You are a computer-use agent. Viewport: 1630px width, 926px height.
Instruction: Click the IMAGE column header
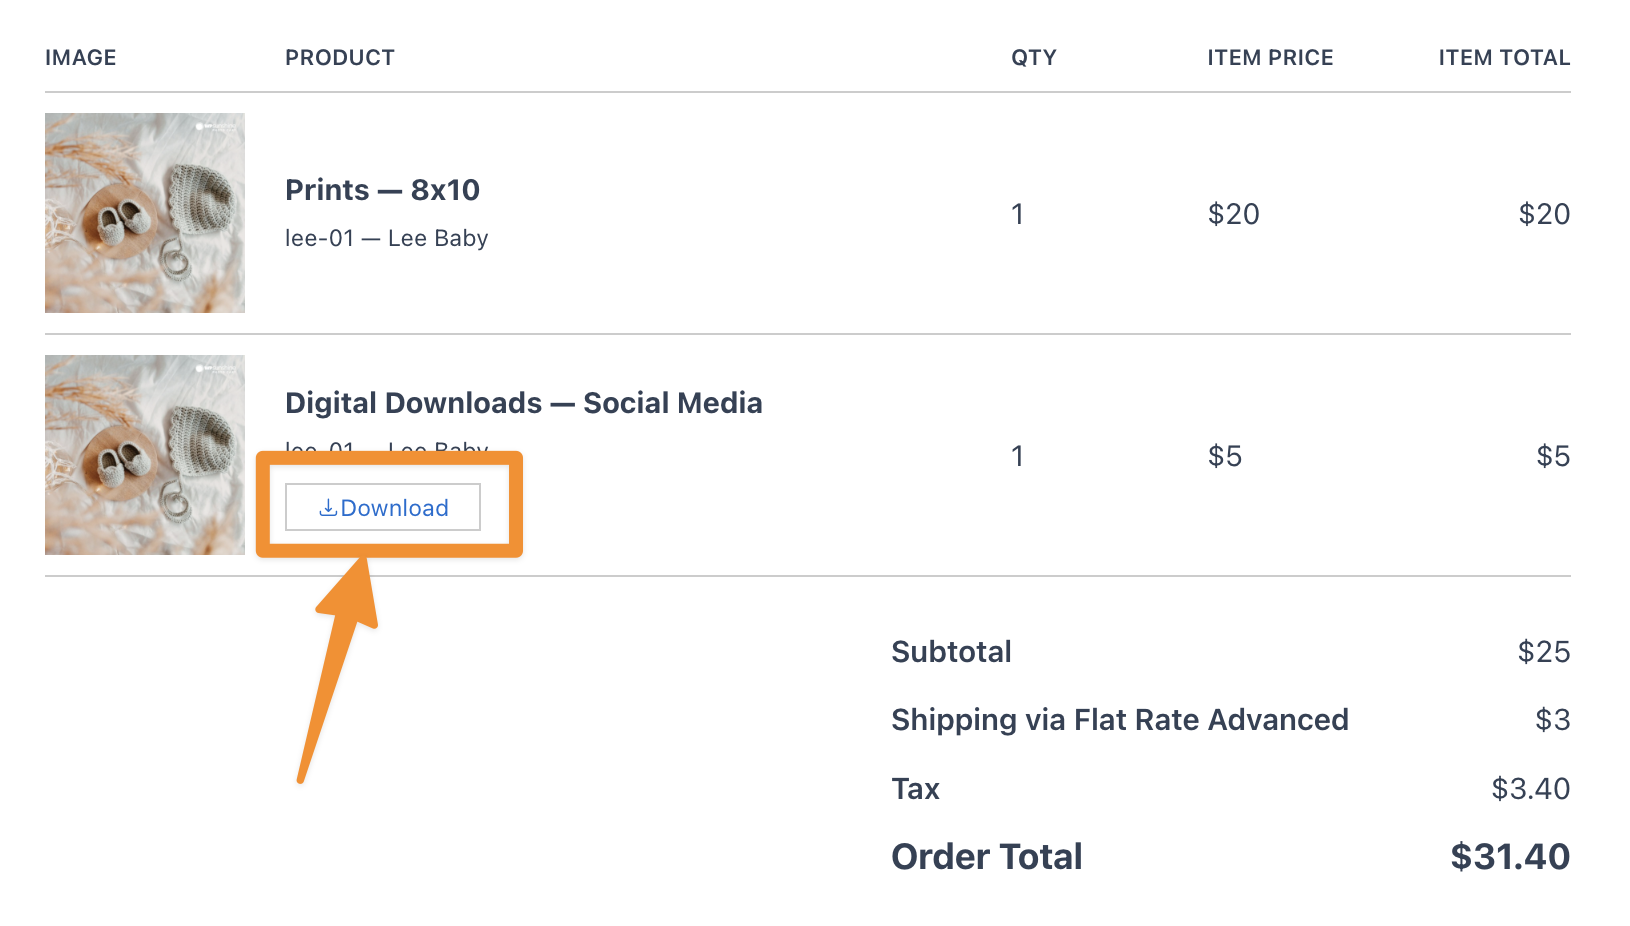click(x=80, y=57)
